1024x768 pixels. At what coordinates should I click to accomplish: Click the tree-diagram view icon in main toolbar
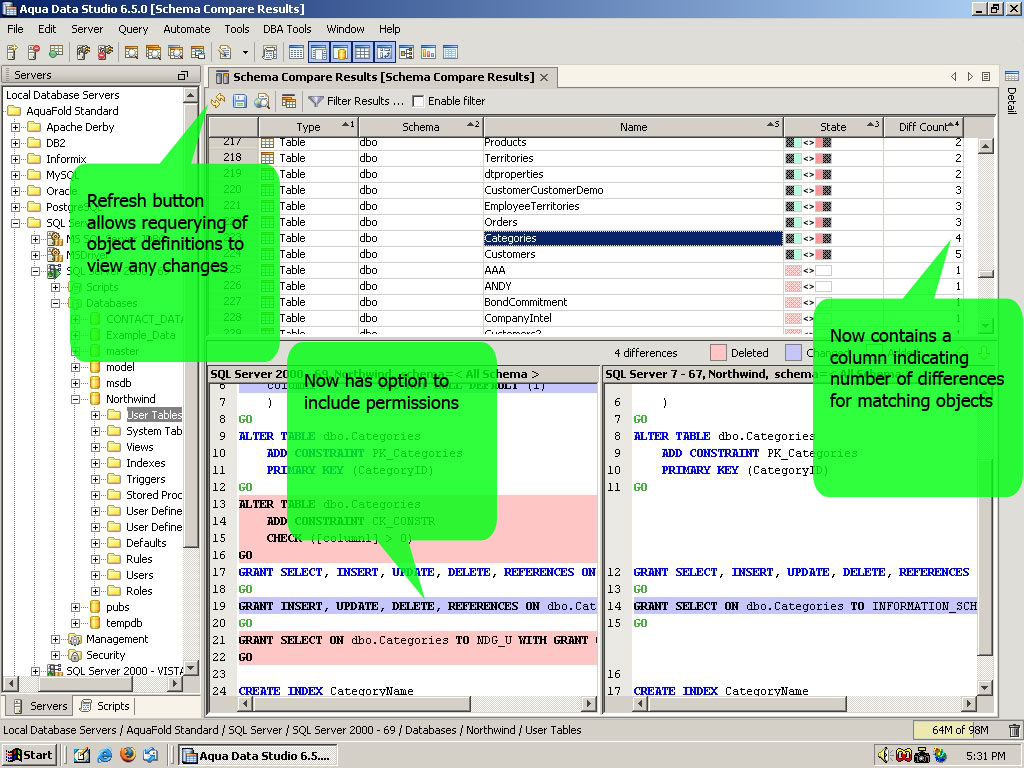click(406, 52)
